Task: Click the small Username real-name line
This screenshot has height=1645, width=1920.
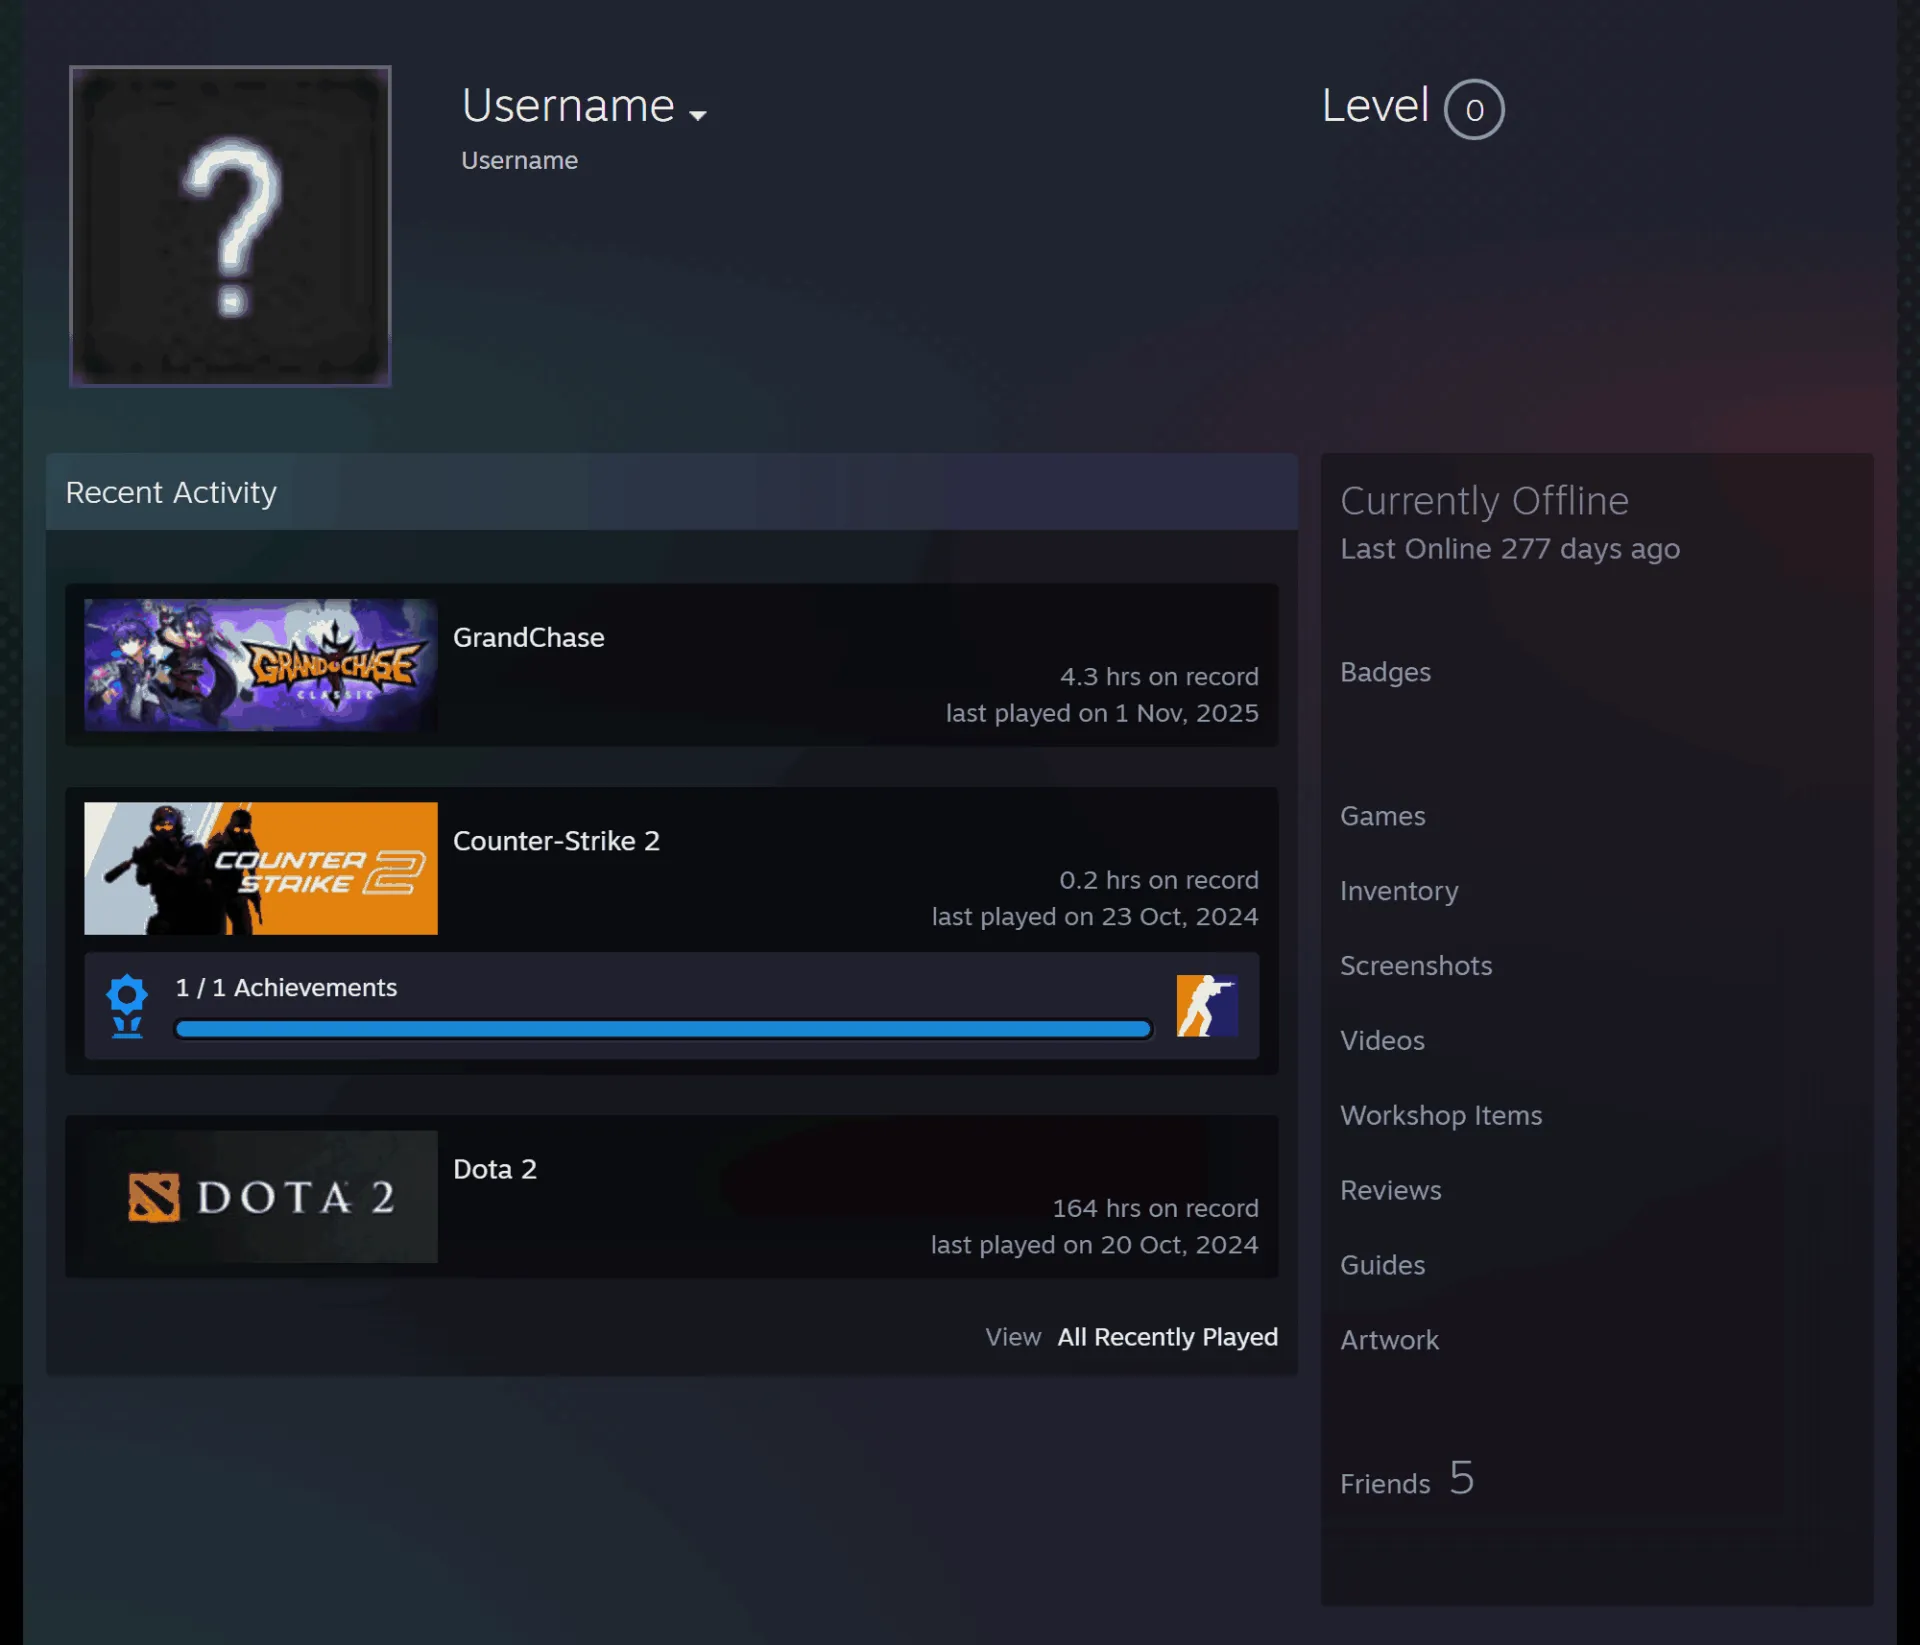Action: pyautogui.click(x=519, y=160)
